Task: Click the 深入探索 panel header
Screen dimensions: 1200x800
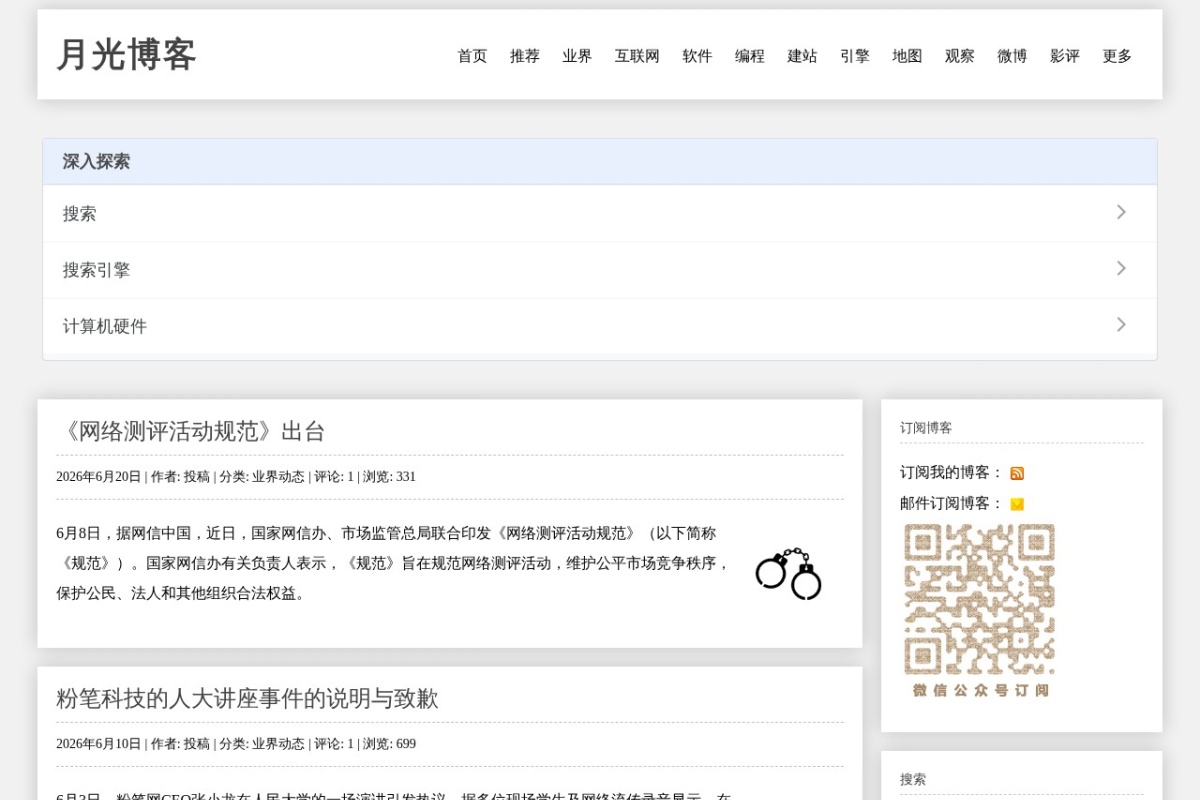Action: [600, 162]
